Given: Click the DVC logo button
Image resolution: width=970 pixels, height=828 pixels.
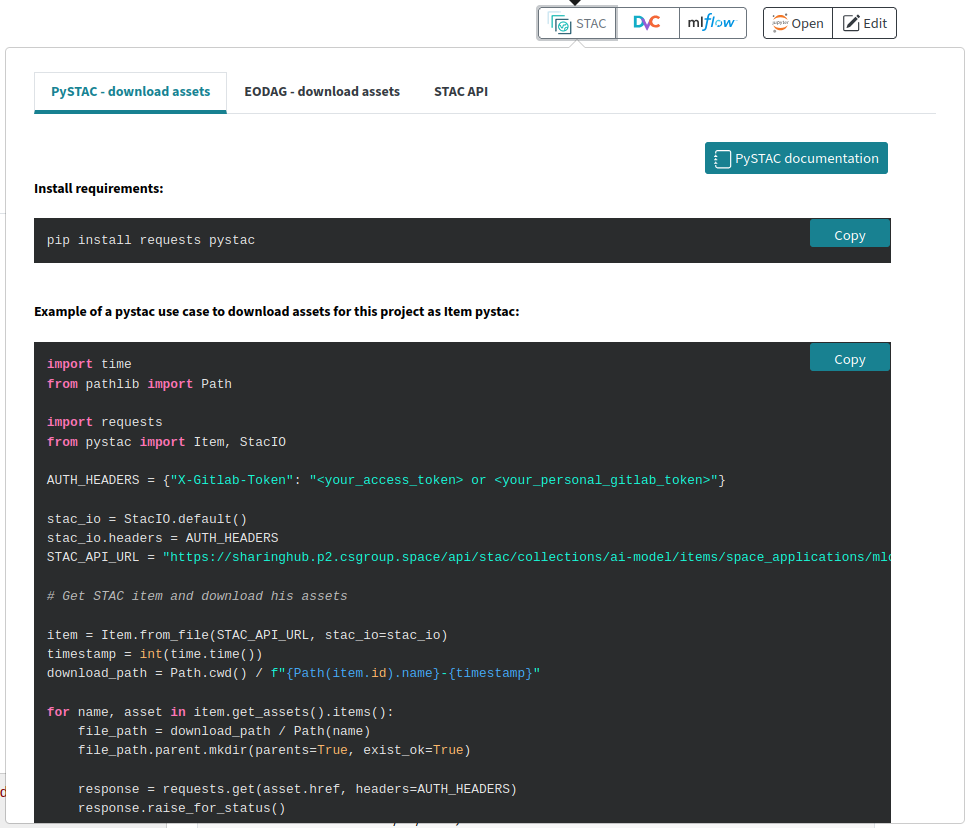Looking at the screenshot, I should 647,23.
